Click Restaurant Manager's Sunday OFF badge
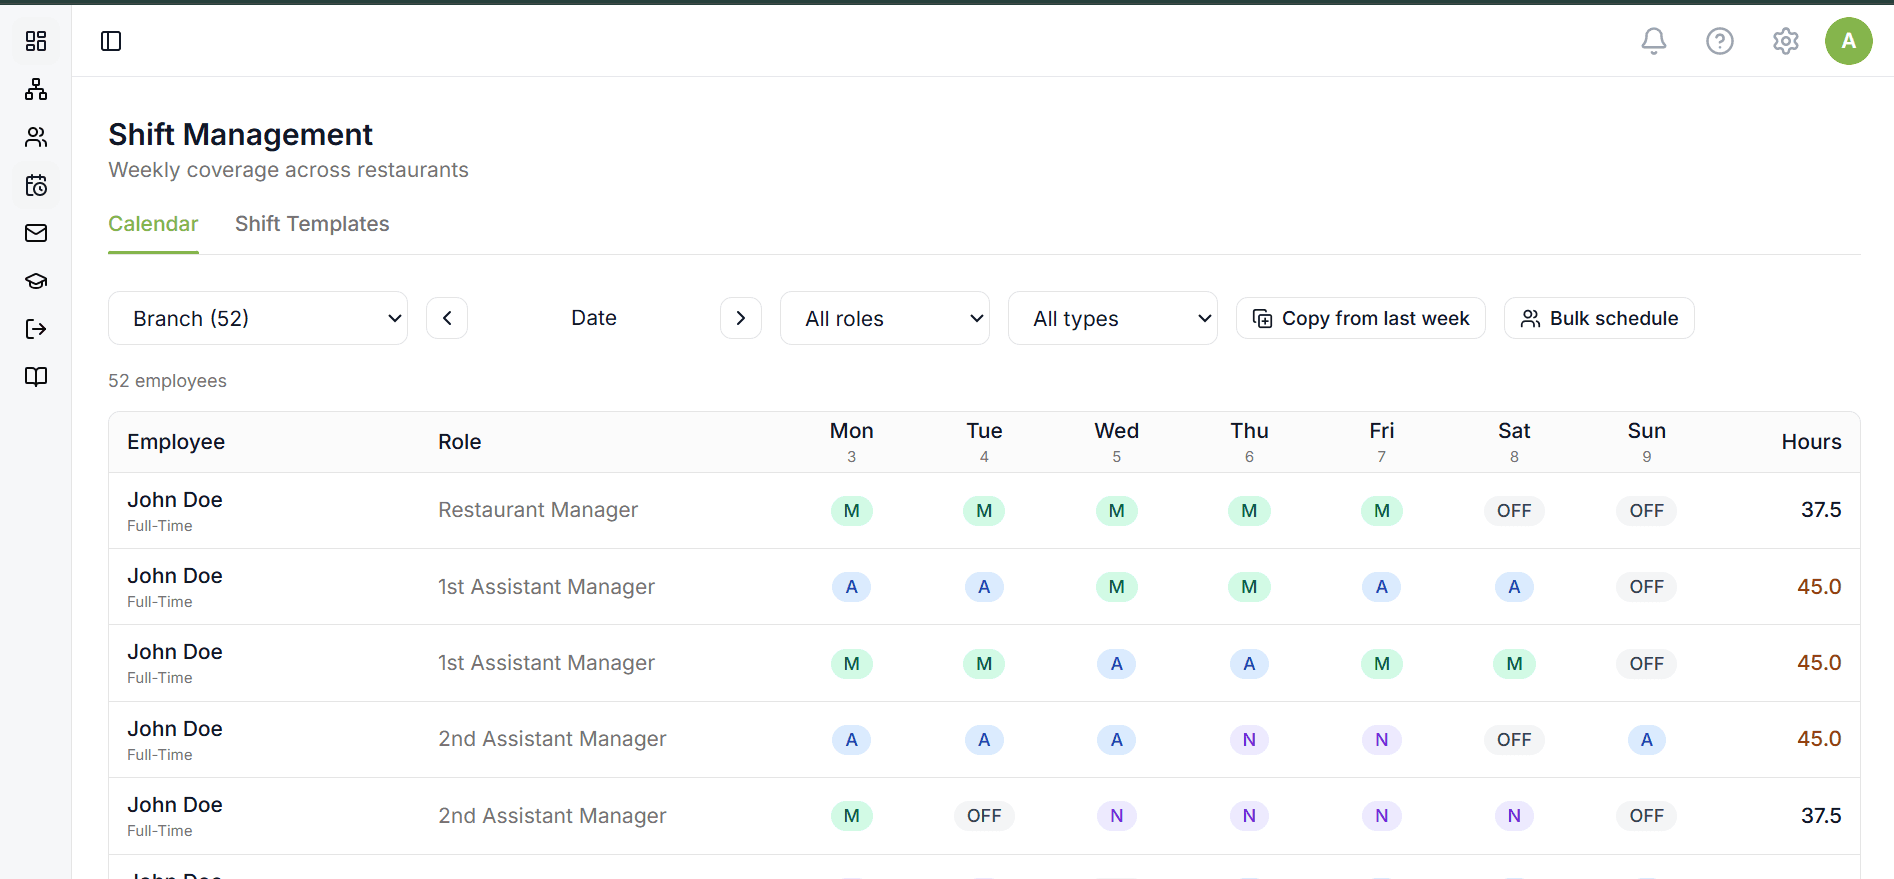Viewport: 1894px width, 879px height. tap(1647, 511)
